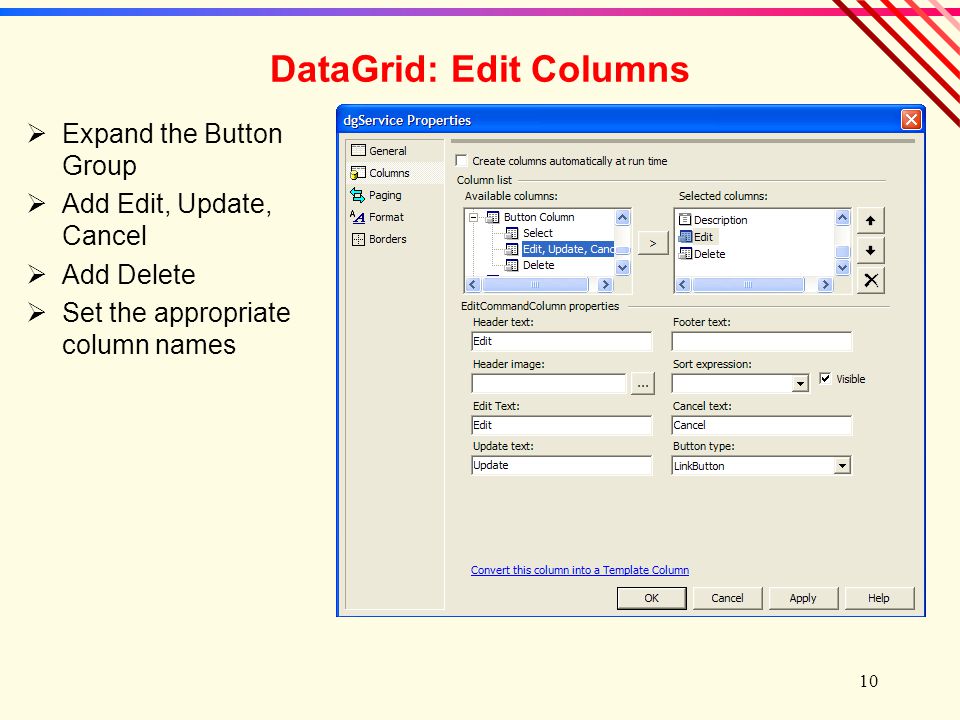Confirm with the OK button

click(651, 598)
